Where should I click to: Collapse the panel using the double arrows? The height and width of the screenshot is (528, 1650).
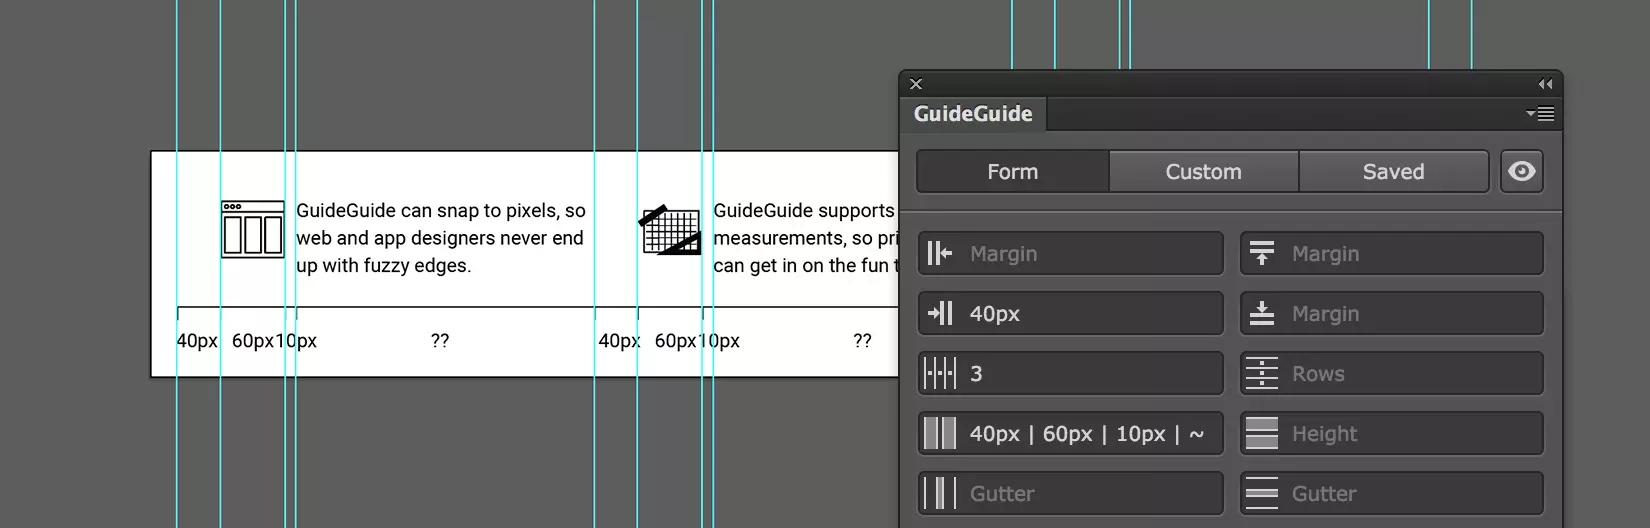pos(1545,84)
